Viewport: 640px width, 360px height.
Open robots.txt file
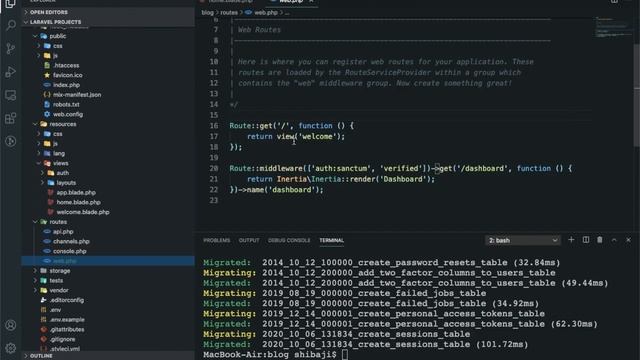click(x=66, y=104)
